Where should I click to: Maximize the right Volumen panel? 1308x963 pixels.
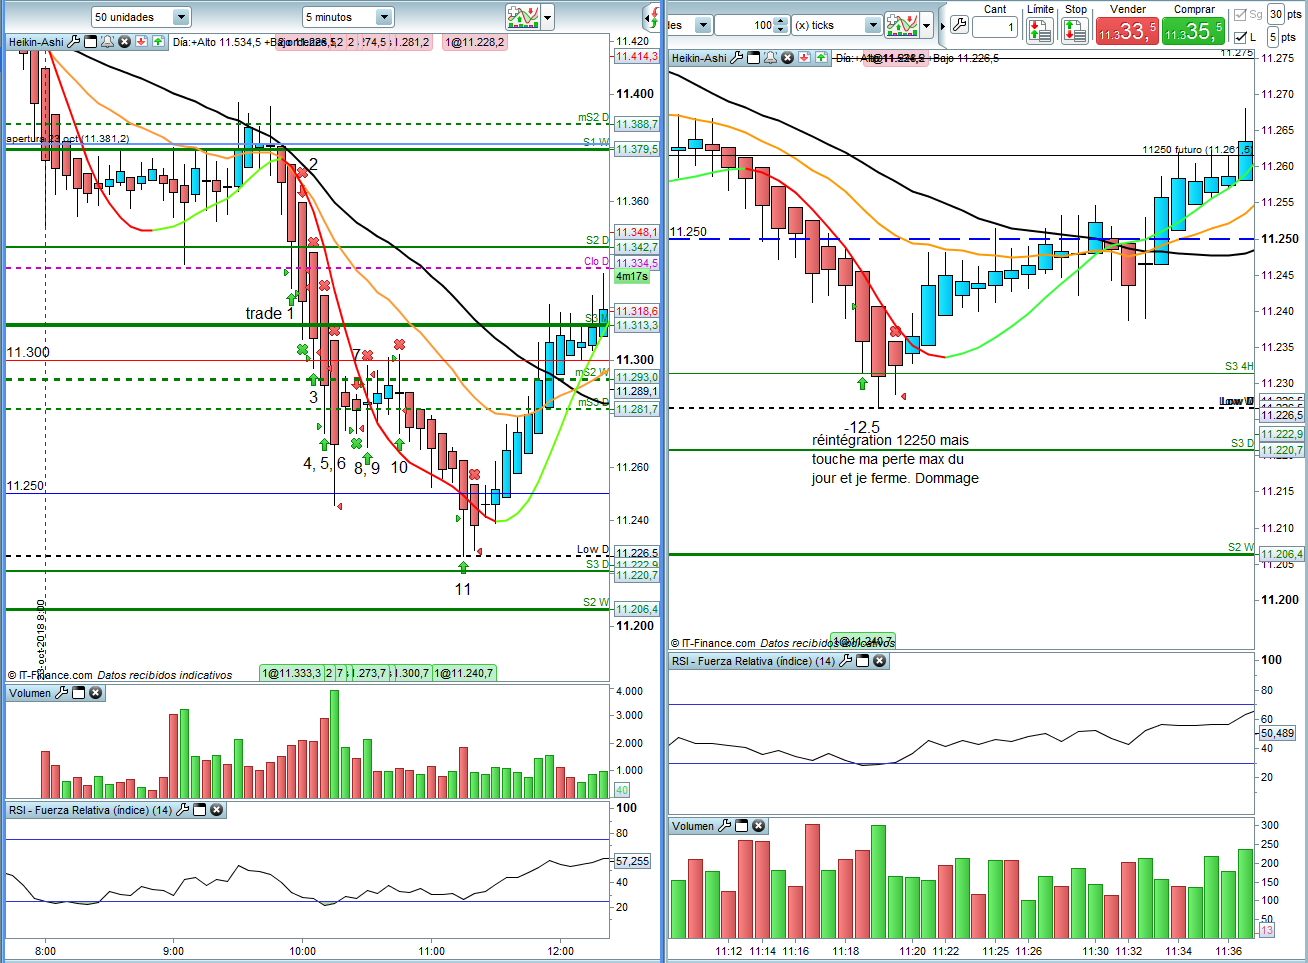coord(741,826)
